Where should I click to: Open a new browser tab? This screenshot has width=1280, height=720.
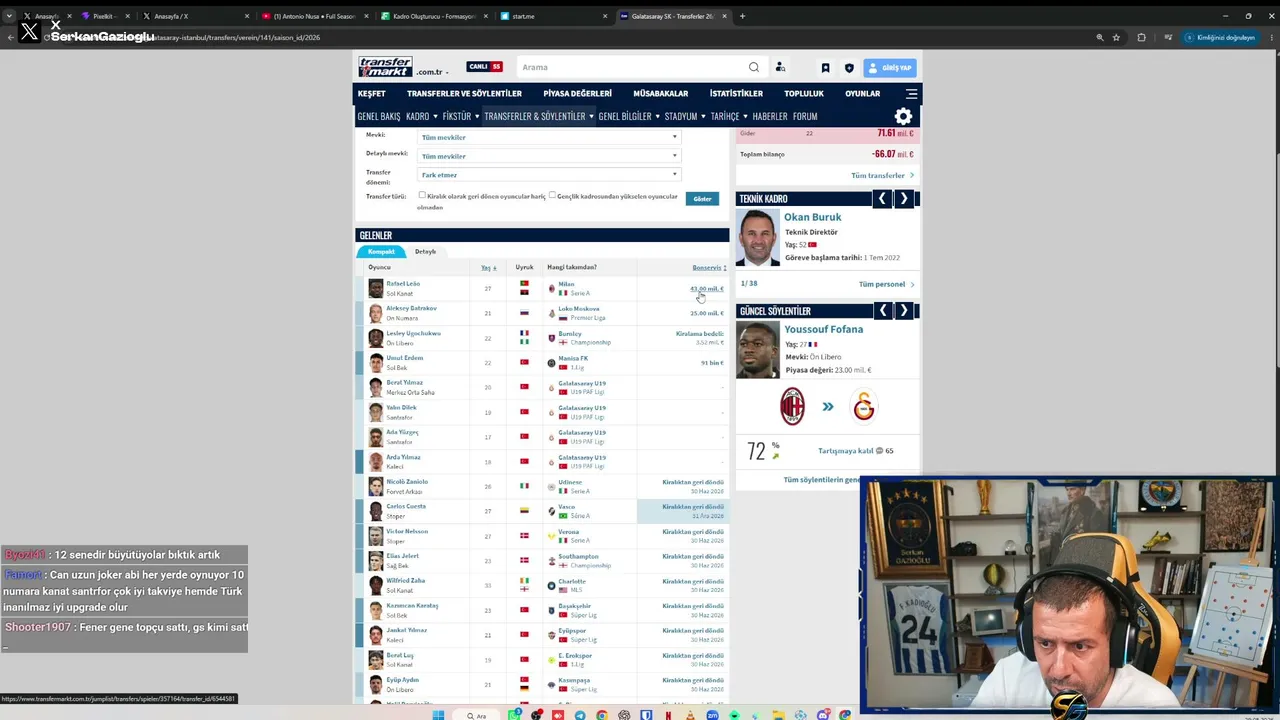742,16
